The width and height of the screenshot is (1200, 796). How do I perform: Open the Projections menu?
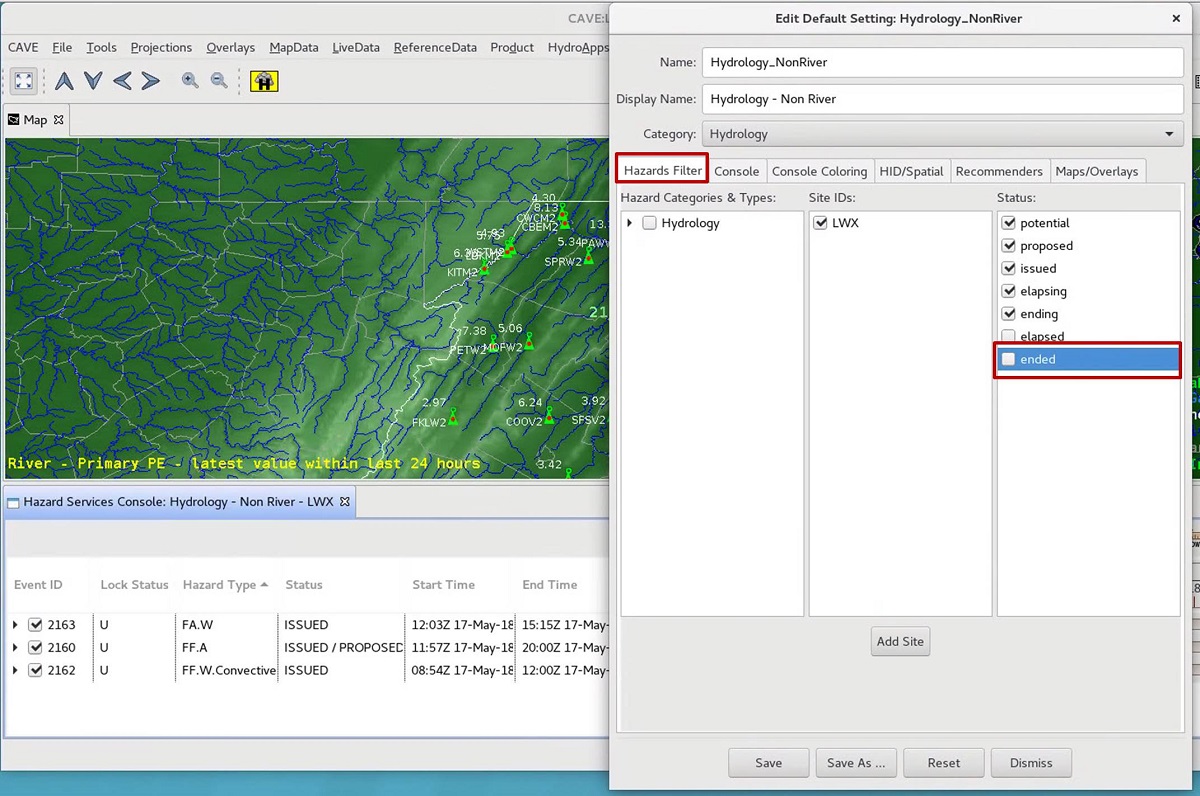[x=161, y=47]
